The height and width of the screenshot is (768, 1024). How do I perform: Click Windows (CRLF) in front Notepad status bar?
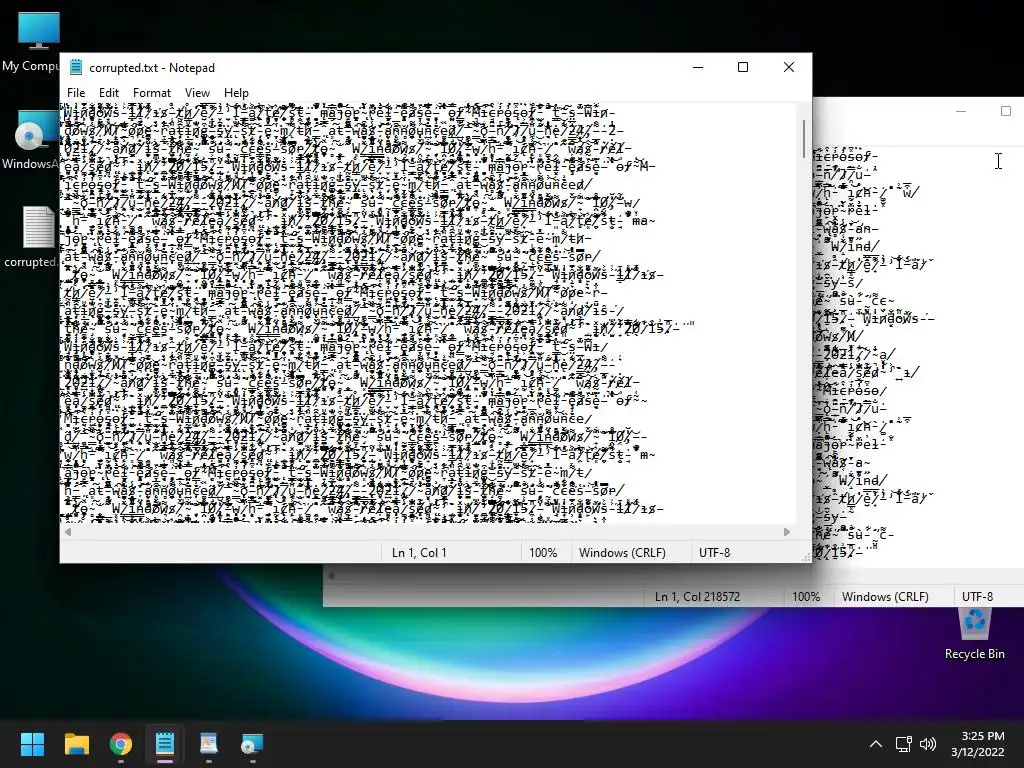coord(622,552)
